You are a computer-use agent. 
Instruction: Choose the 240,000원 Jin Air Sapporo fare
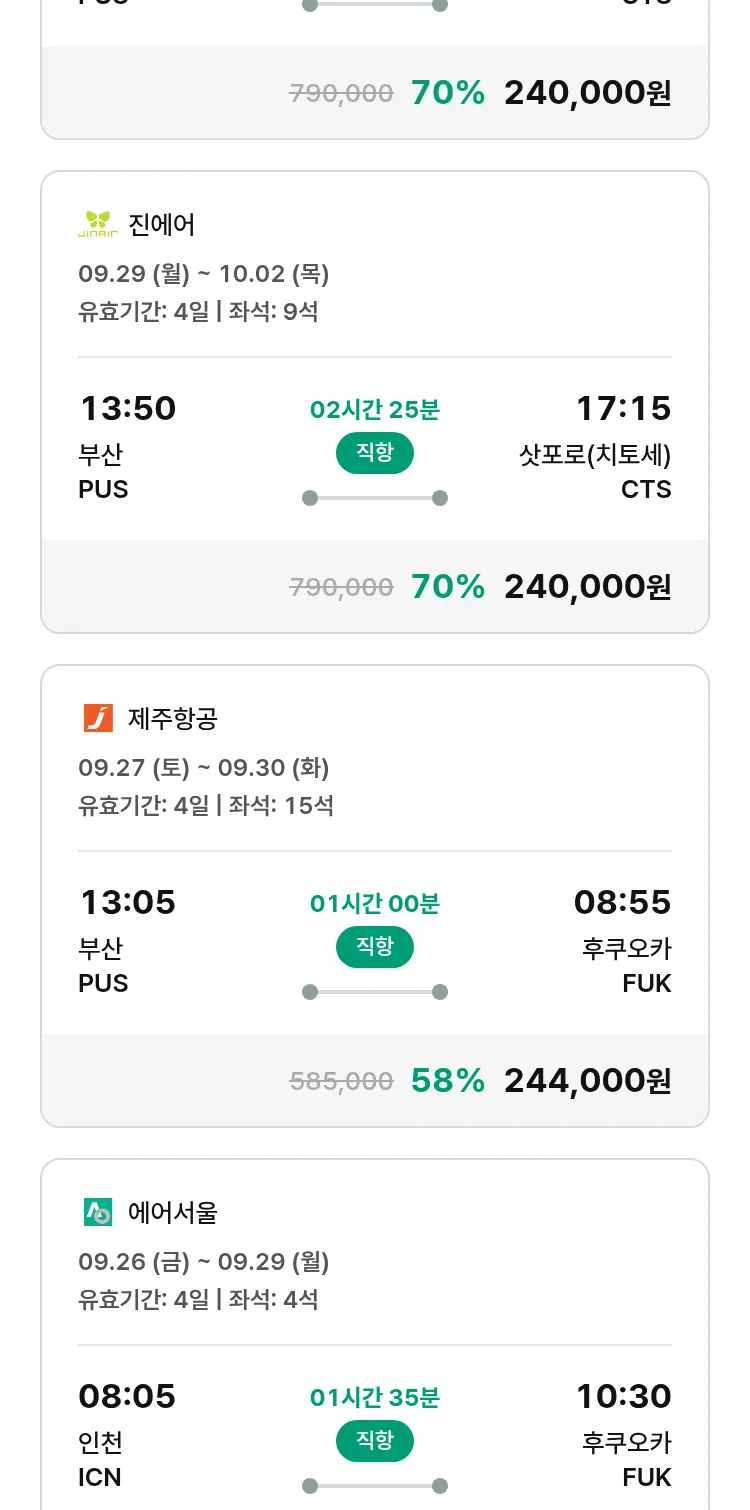click(x=587, y=586)
